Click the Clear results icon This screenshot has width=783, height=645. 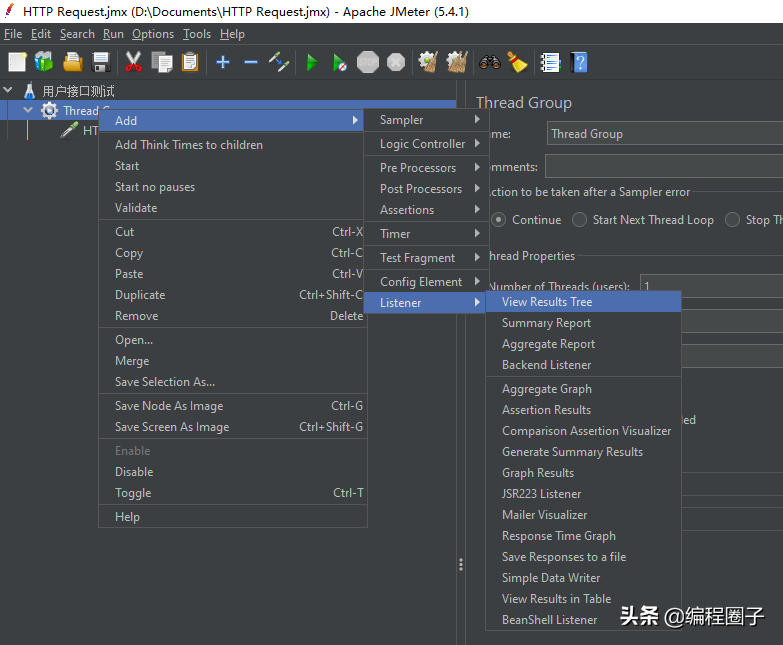coord(428,62)
